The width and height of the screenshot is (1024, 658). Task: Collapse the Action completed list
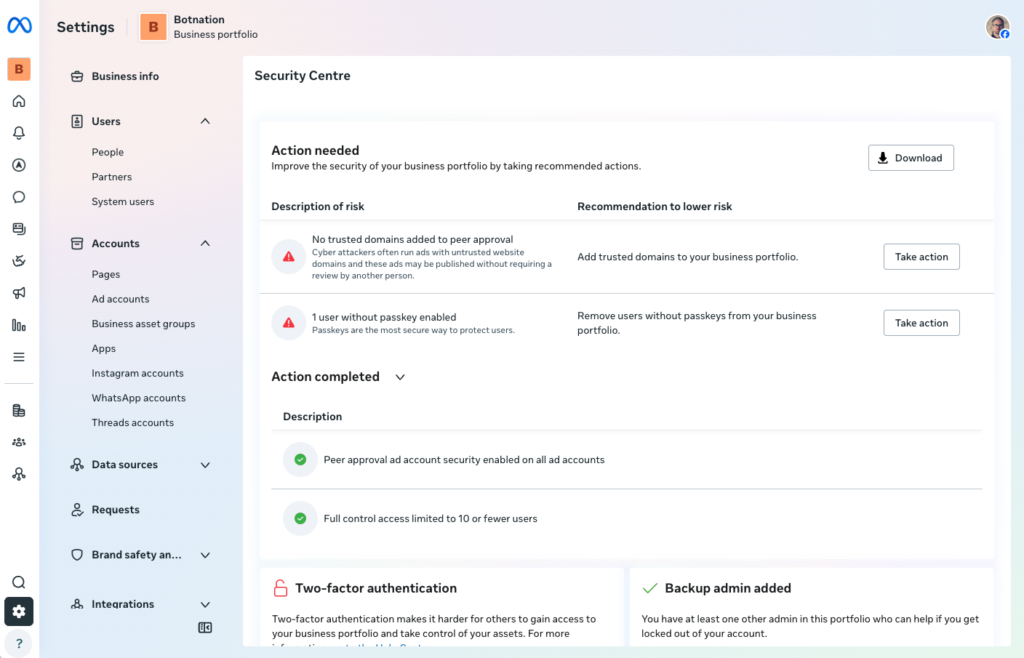(x=400, y=377)
